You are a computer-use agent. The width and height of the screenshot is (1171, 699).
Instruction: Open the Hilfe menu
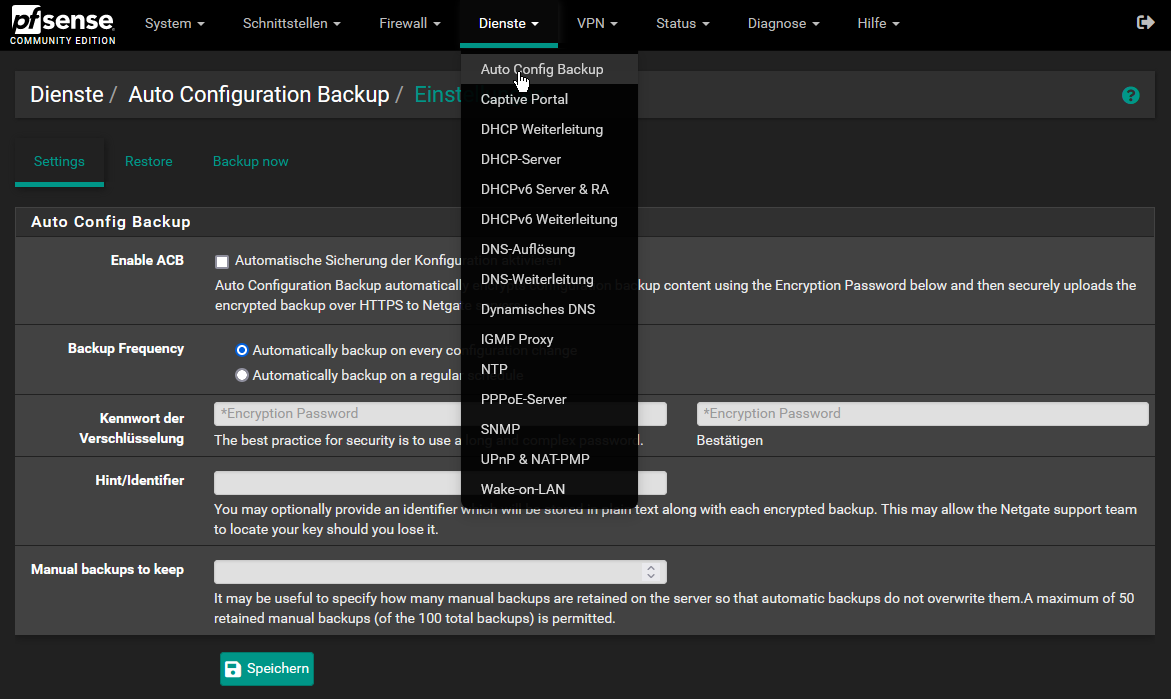point(878,23)
